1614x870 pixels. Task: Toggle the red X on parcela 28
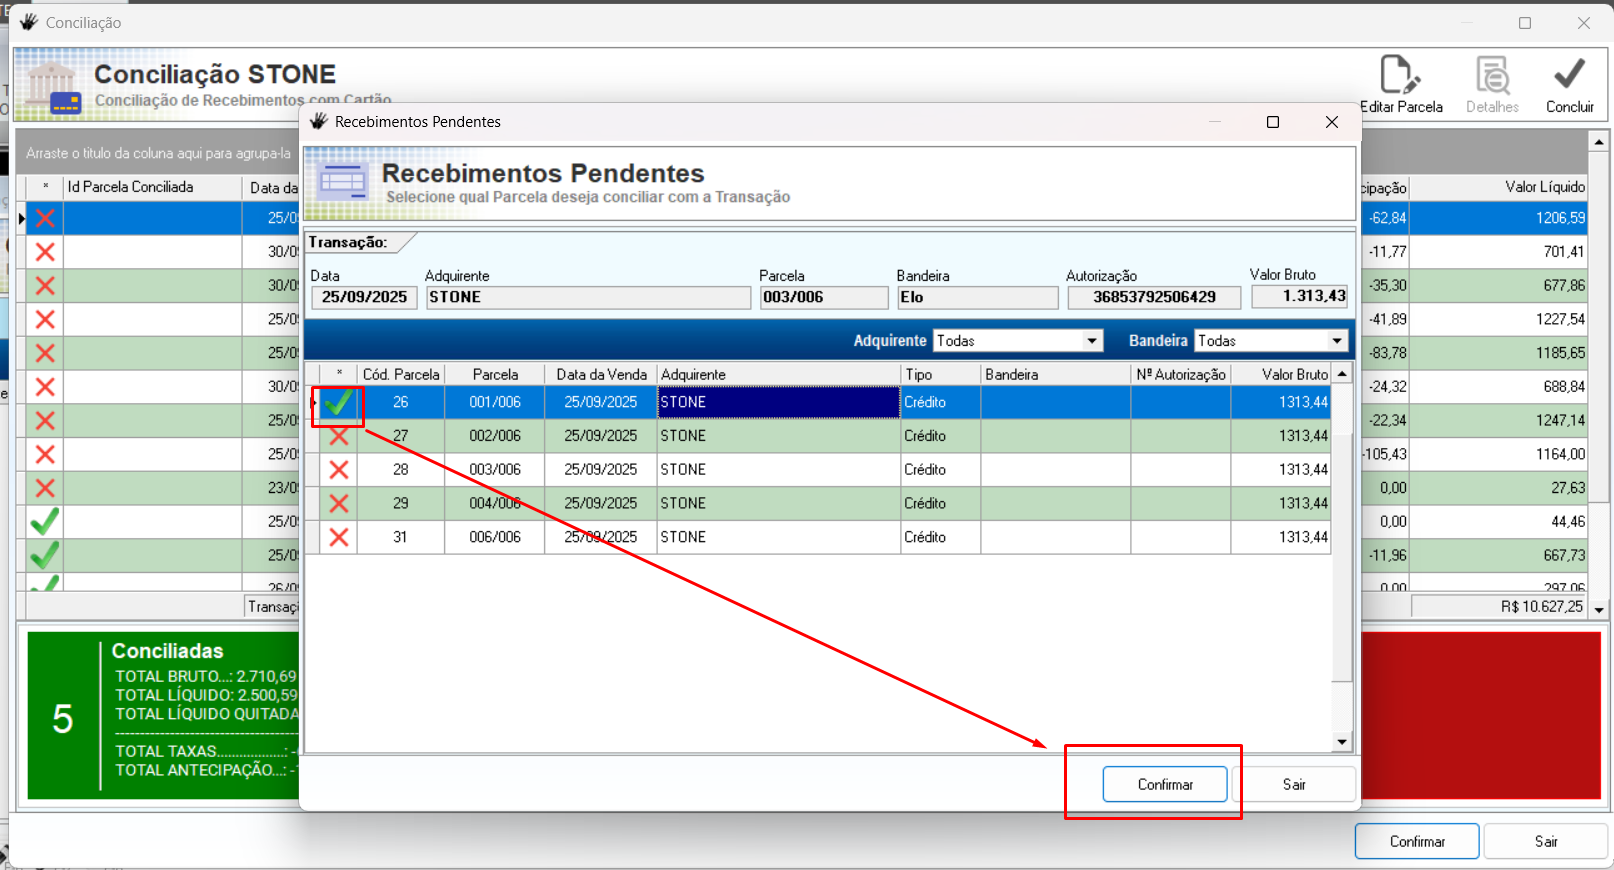click(339, 470)
